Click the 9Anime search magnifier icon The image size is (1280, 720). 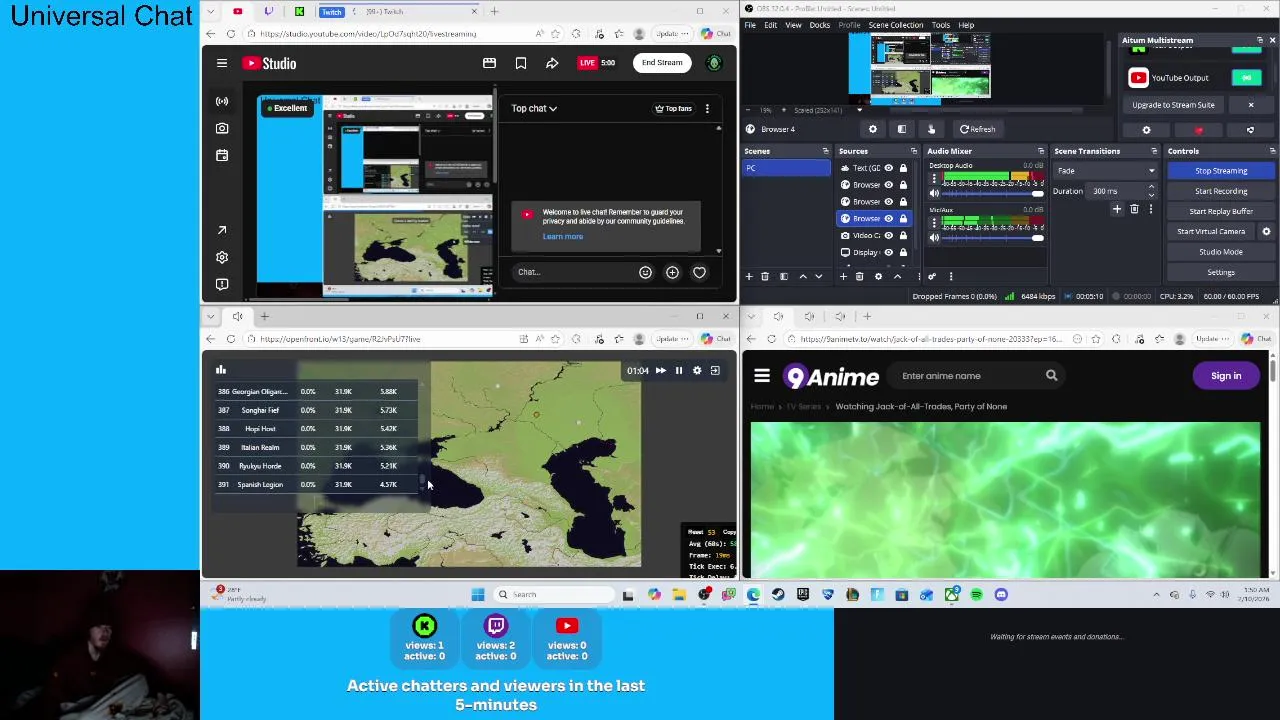point(1051,376)
